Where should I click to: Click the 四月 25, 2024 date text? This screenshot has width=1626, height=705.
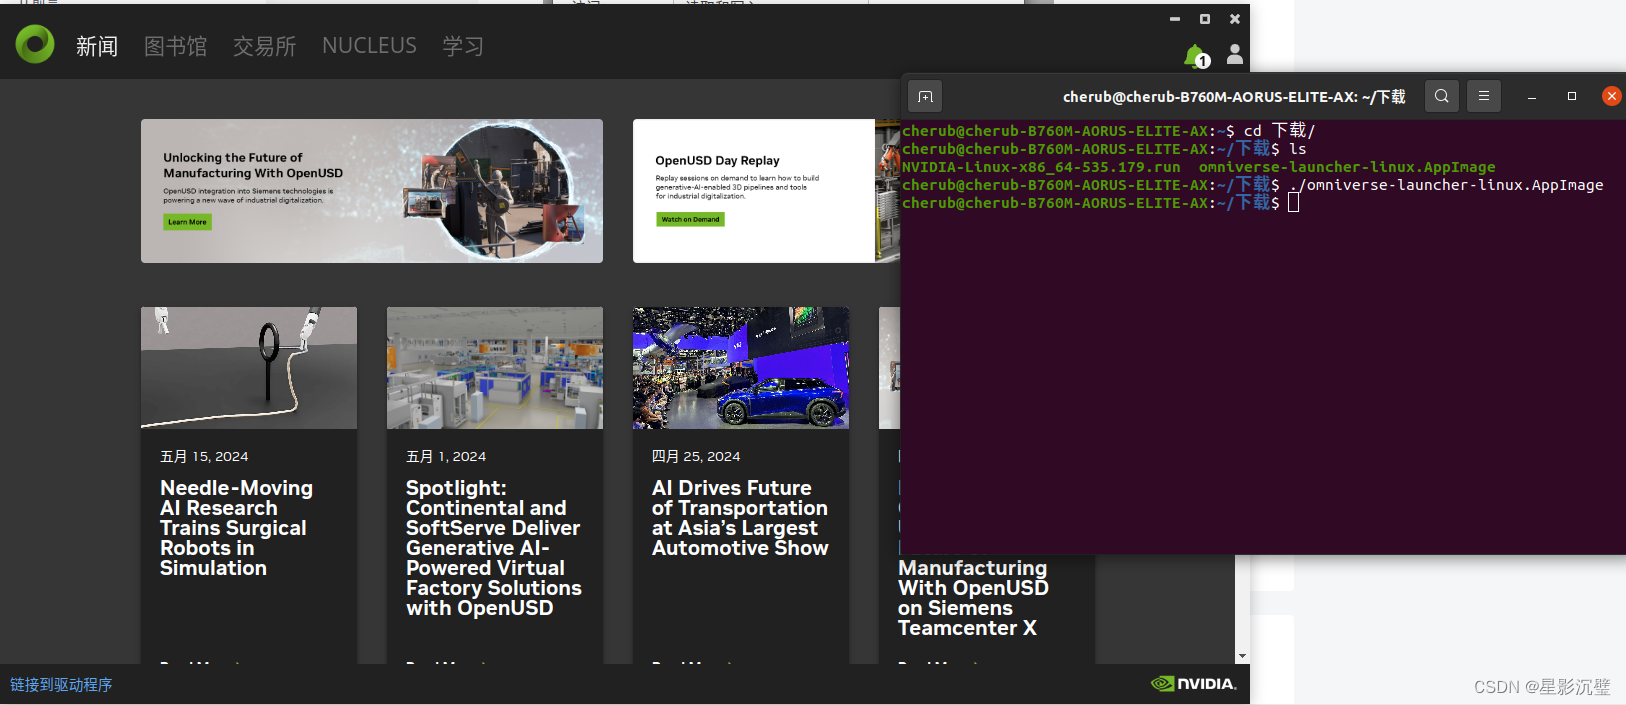coord(696,456)
